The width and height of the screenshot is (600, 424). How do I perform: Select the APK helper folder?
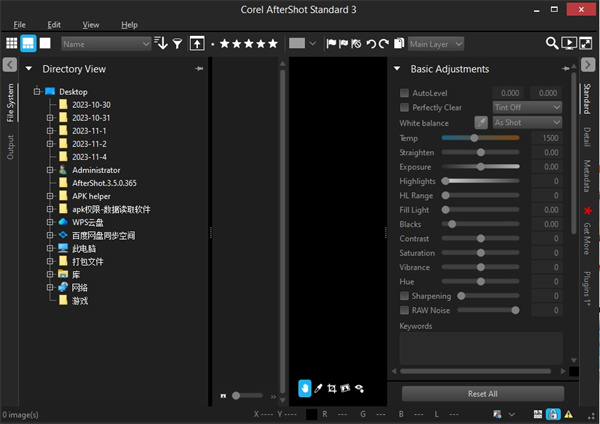[91, 196]
